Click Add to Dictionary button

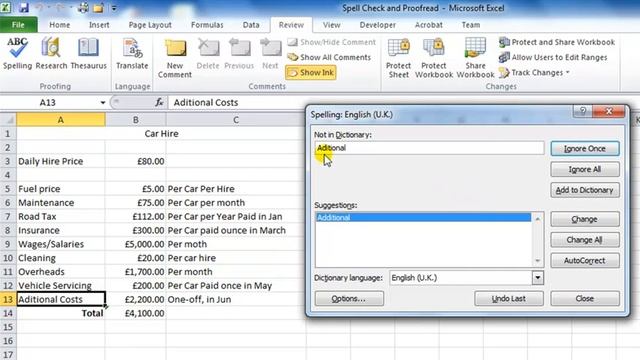[x=584, y=190]
